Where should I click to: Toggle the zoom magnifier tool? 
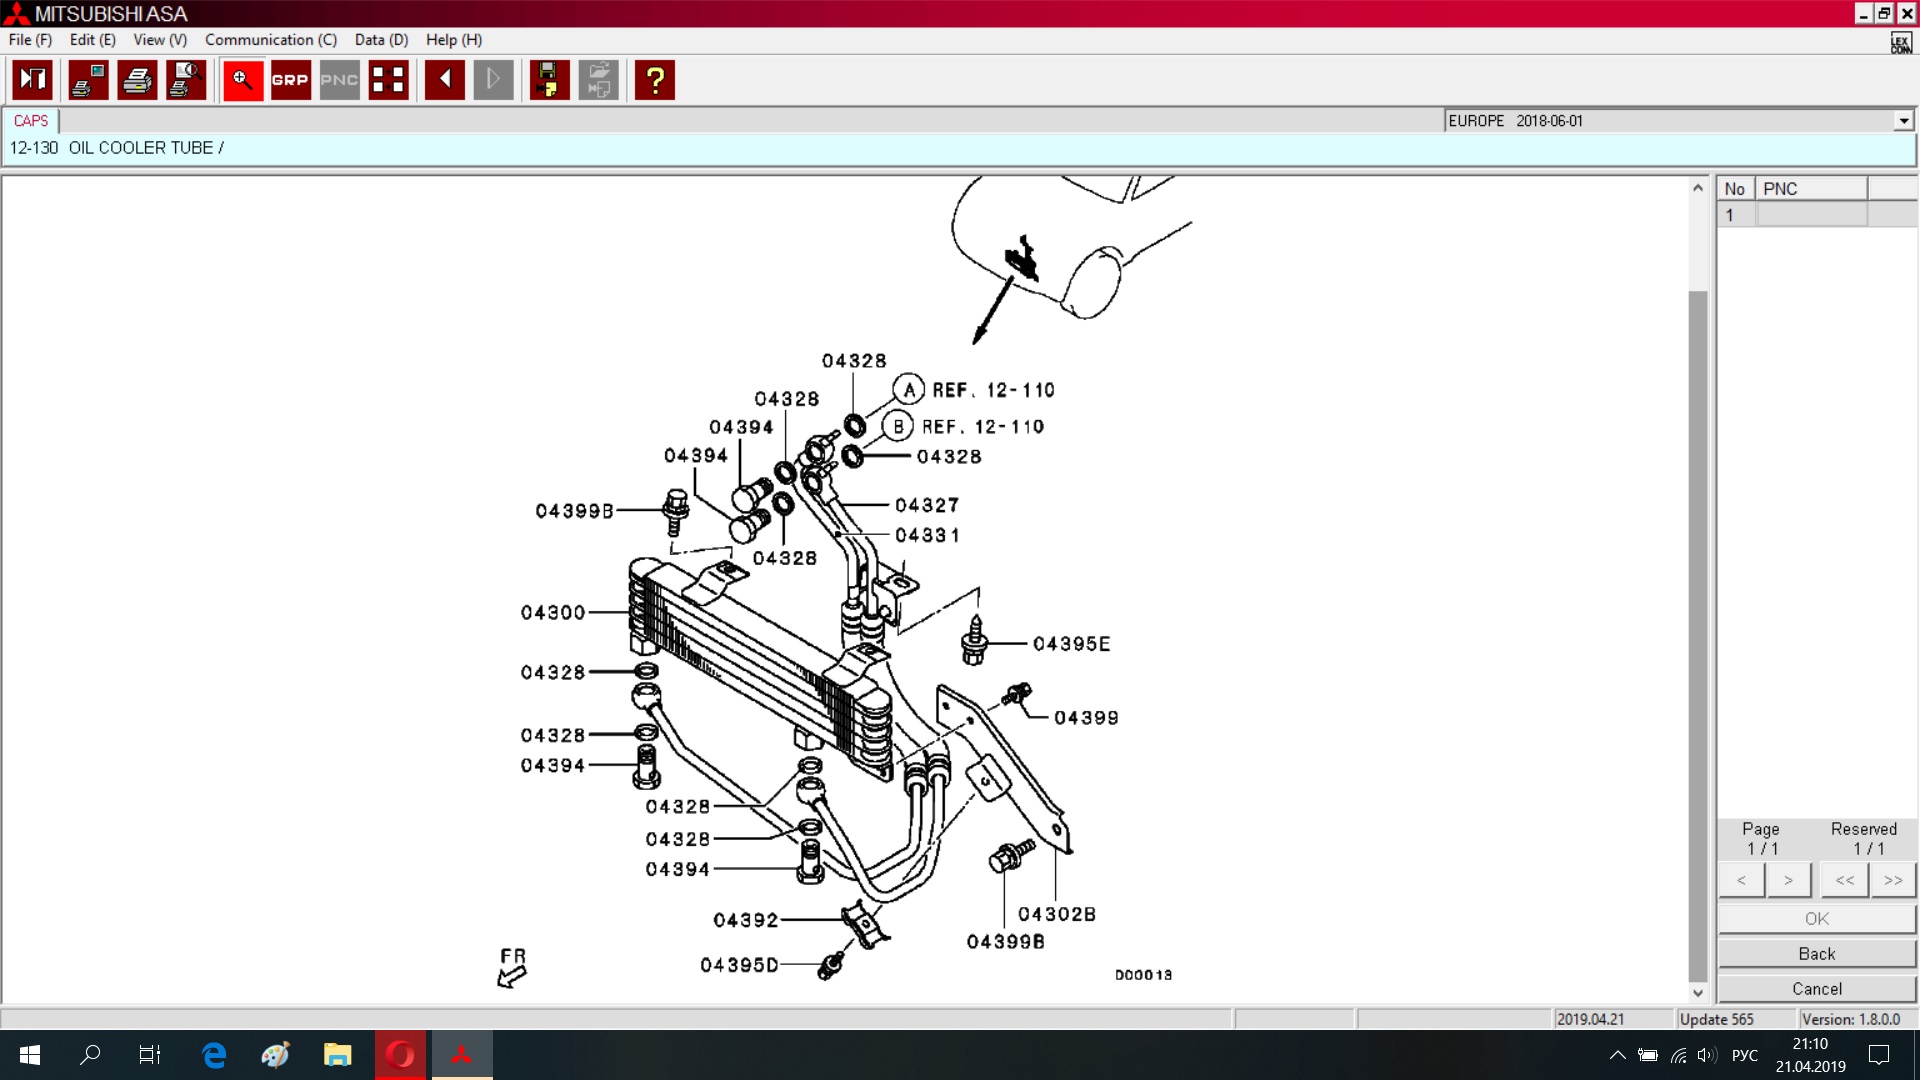click(242, 80)
